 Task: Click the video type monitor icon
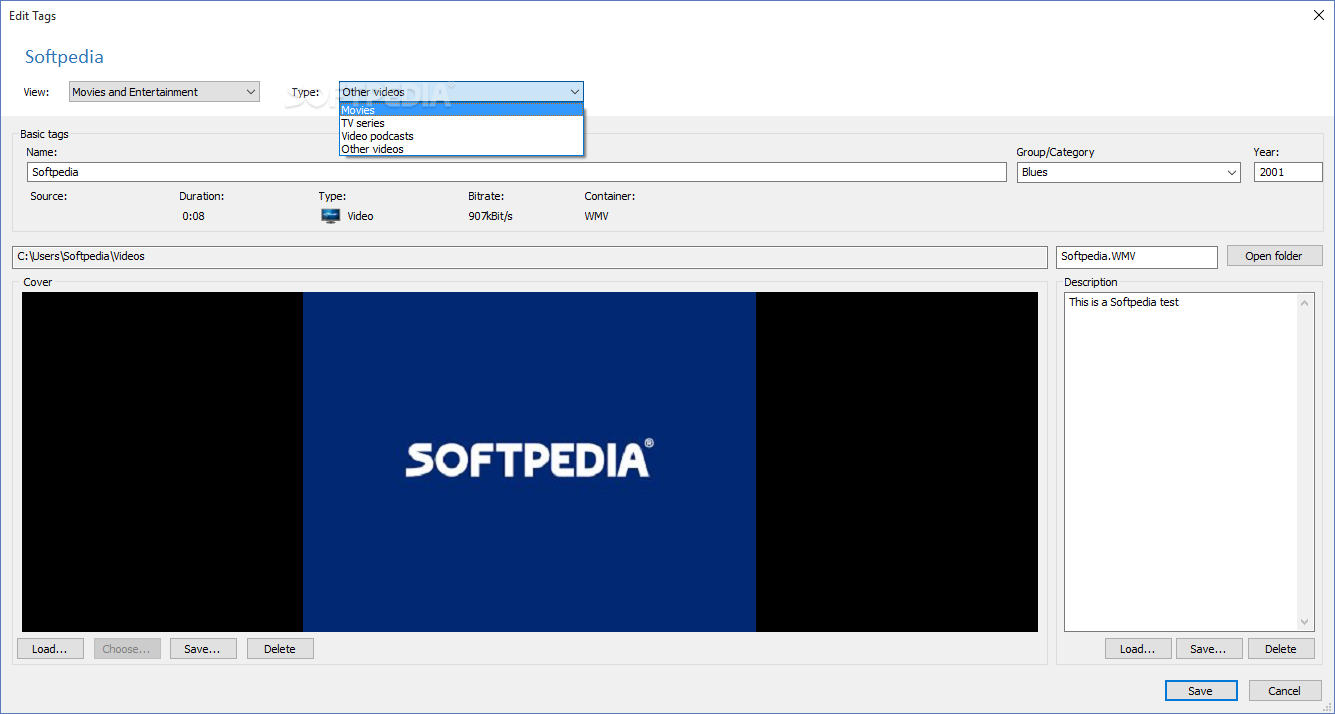pos(331,216)
